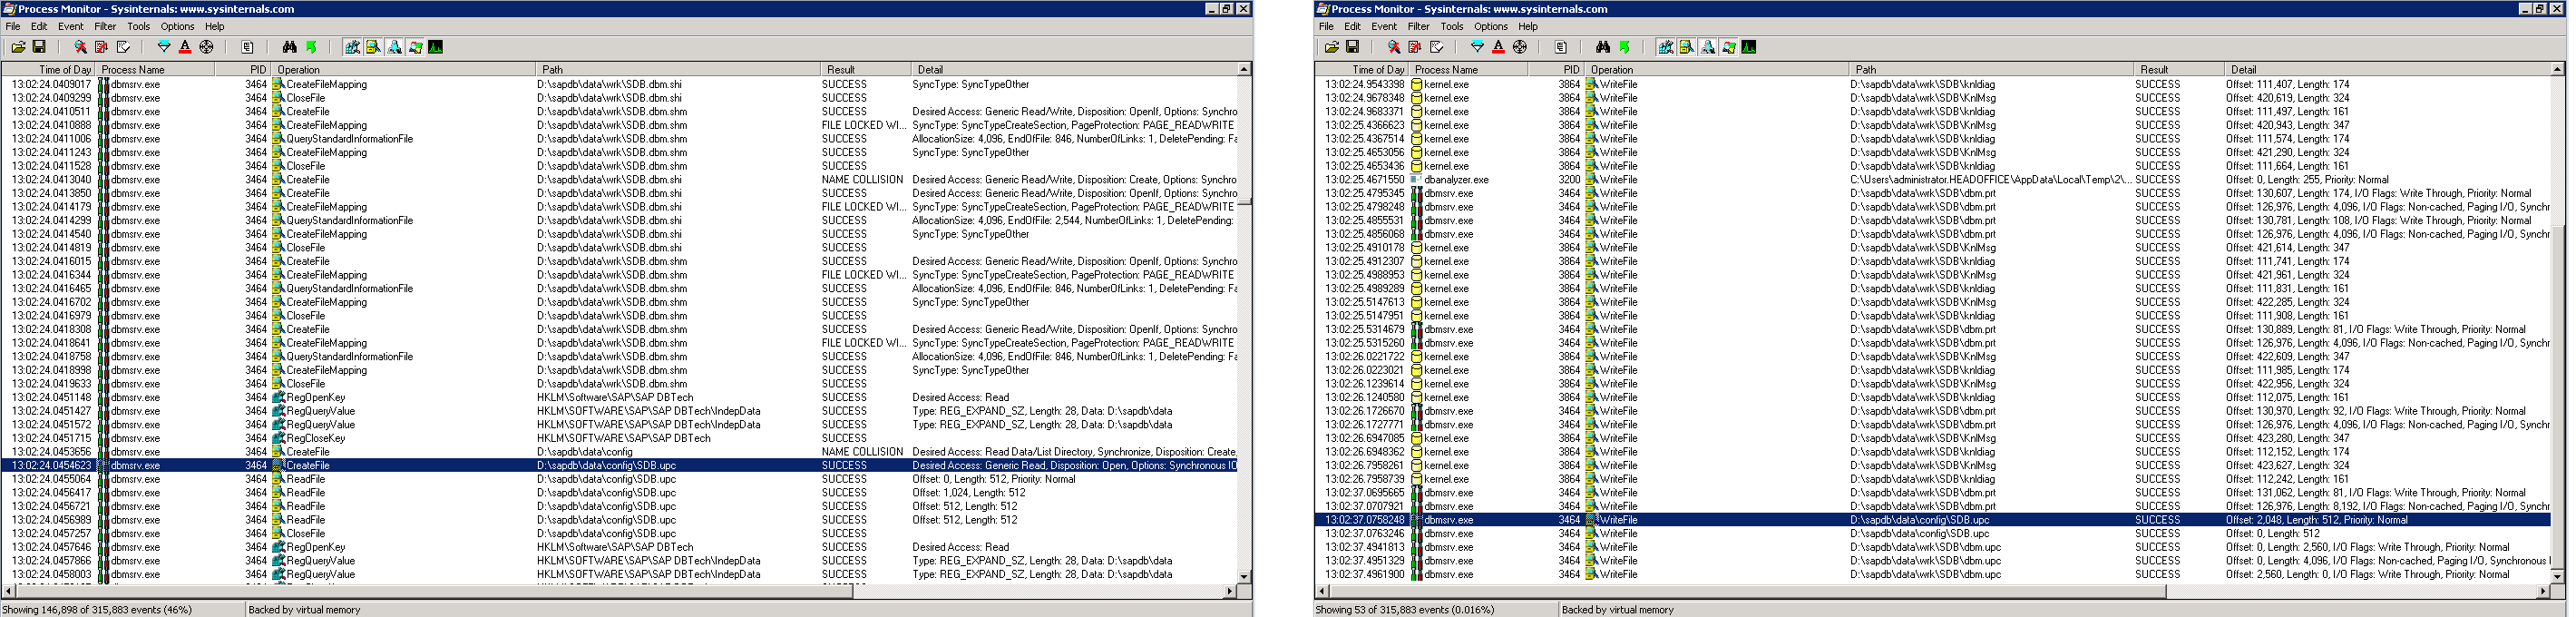
Task: Open Filter dialog icon in left window
Action: click(x=164, y=47)
